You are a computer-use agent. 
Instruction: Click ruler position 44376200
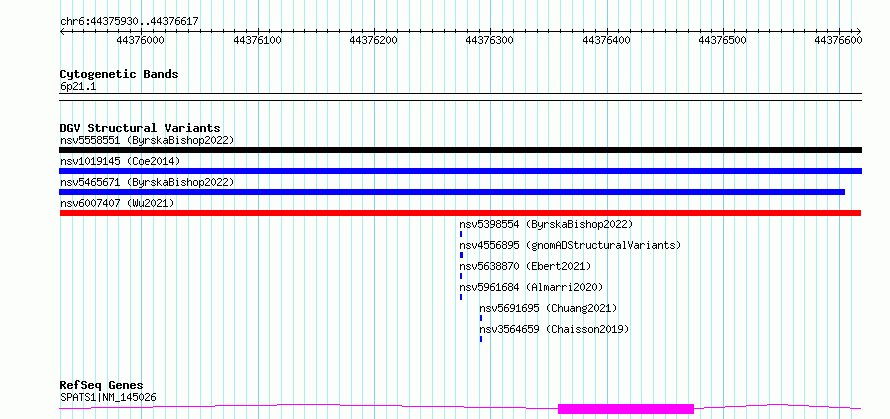pos(373,41)
